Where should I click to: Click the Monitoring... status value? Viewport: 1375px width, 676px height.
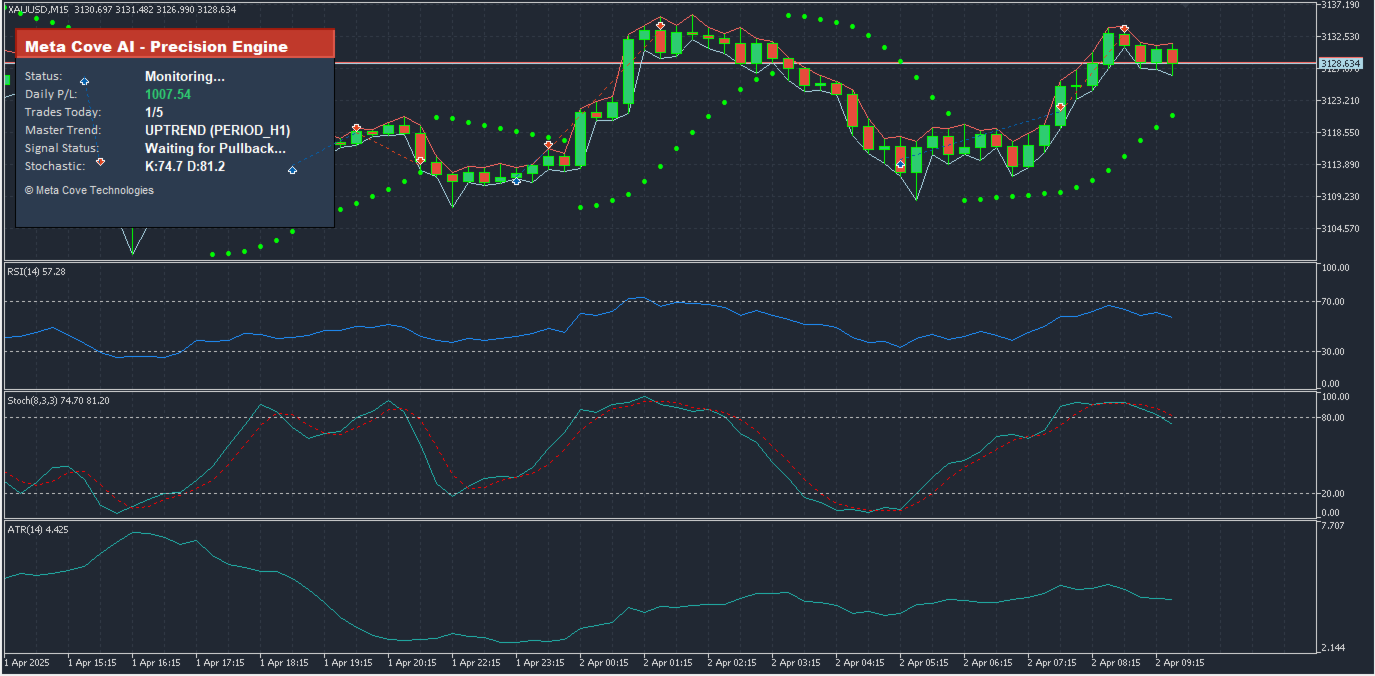[185, 76]
